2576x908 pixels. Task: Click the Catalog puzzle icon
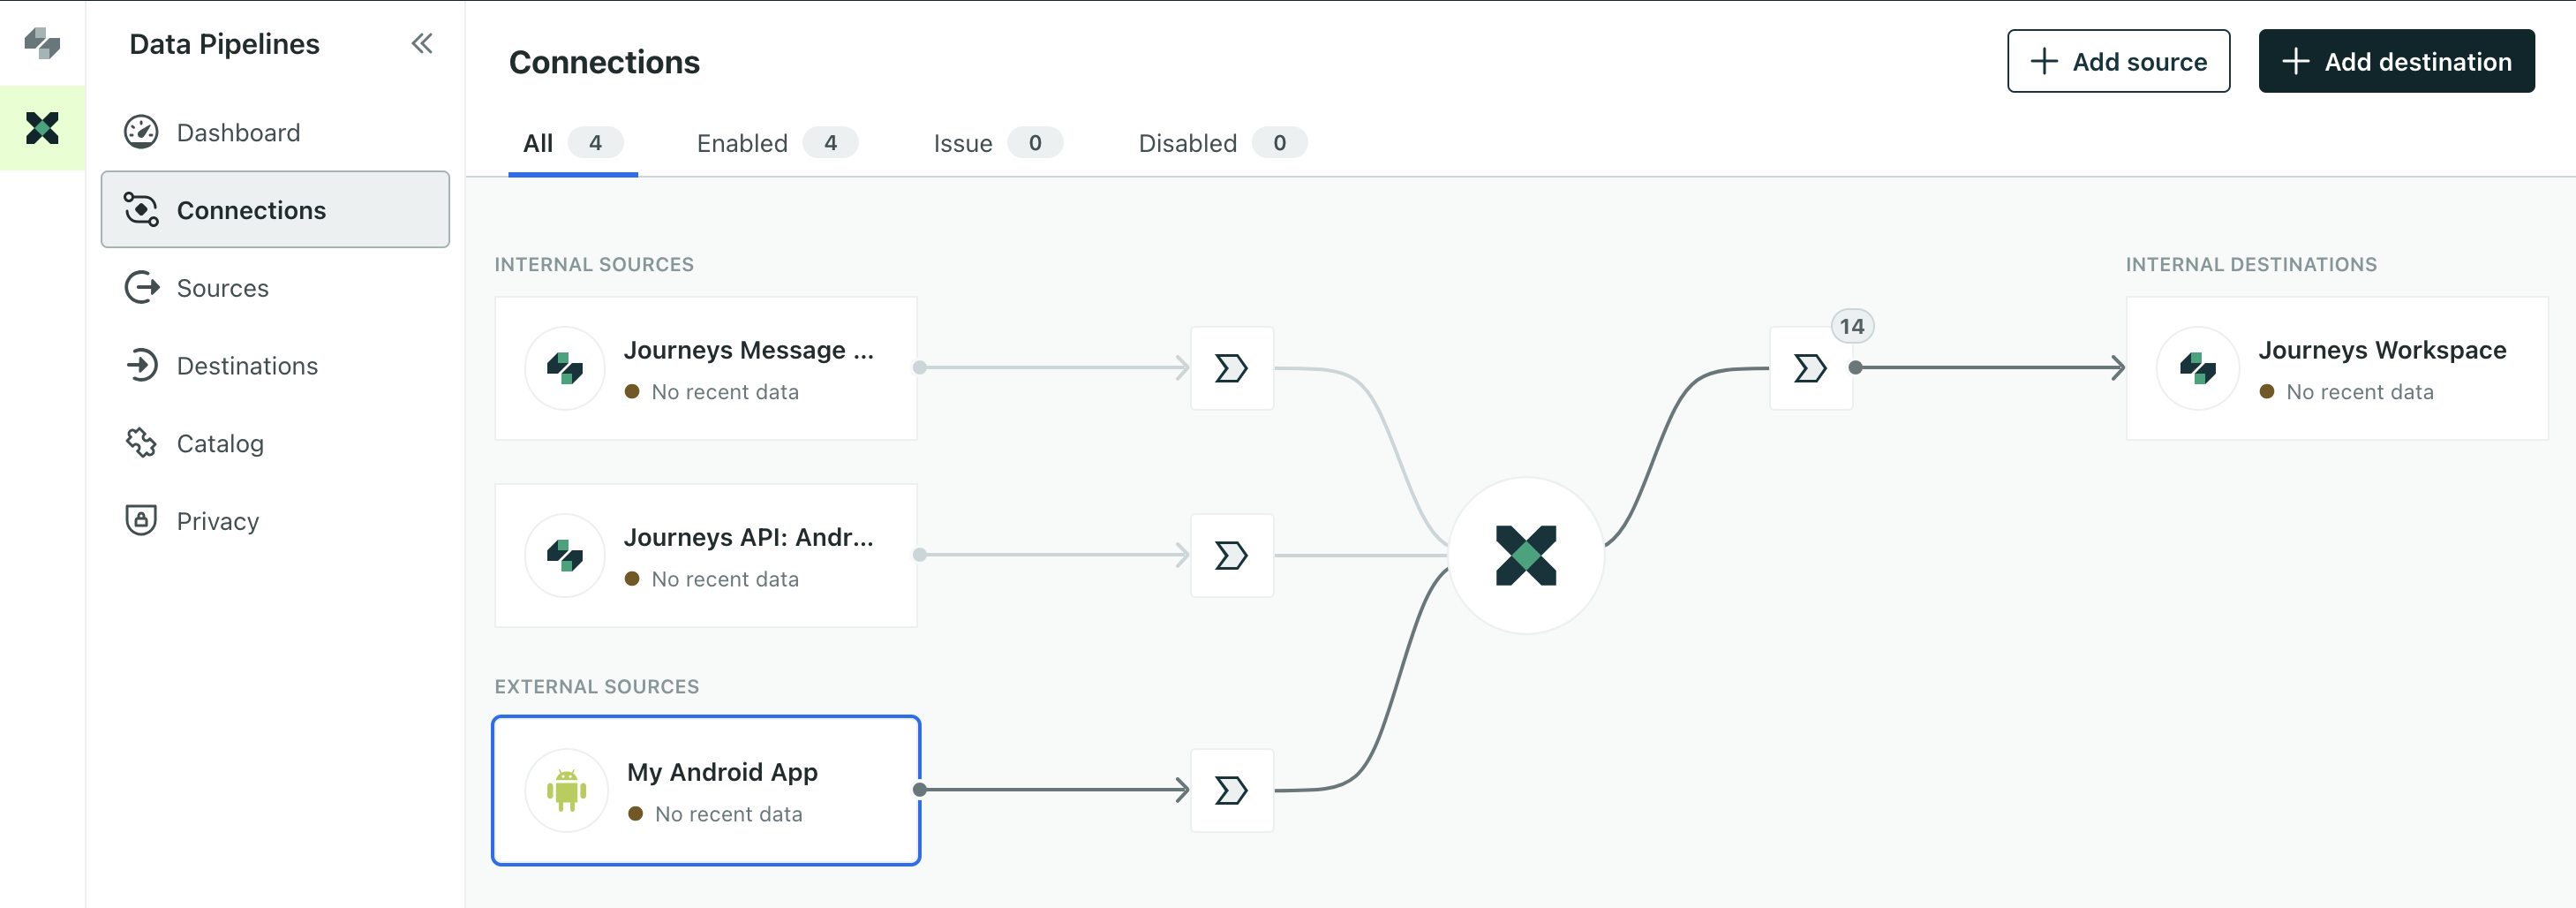coord(141,443)
